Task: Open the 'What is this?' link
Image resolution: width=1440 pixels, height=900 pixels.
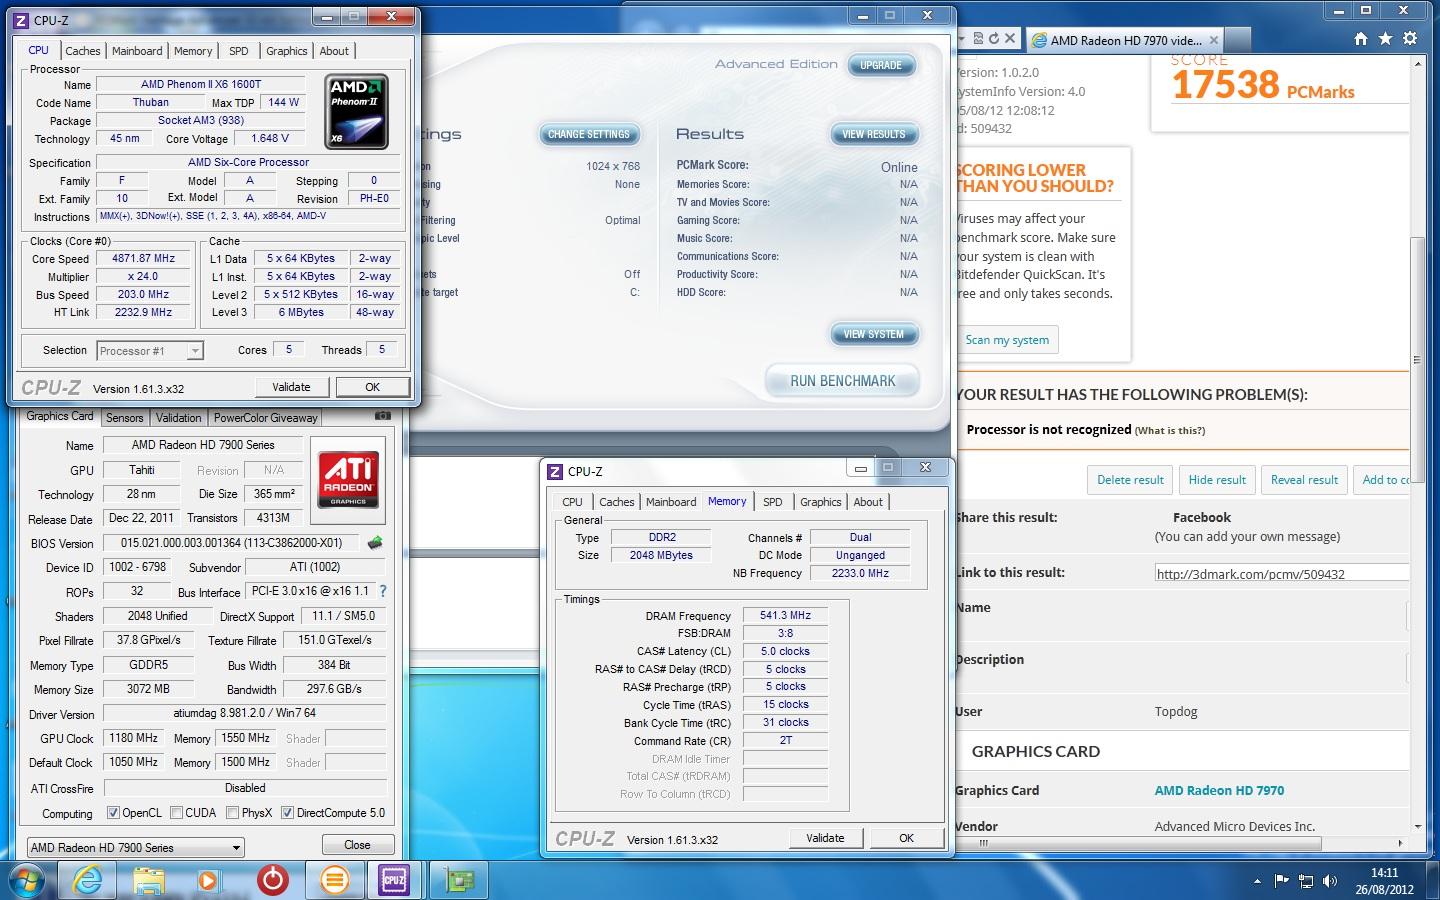Action: [1170, 431]
